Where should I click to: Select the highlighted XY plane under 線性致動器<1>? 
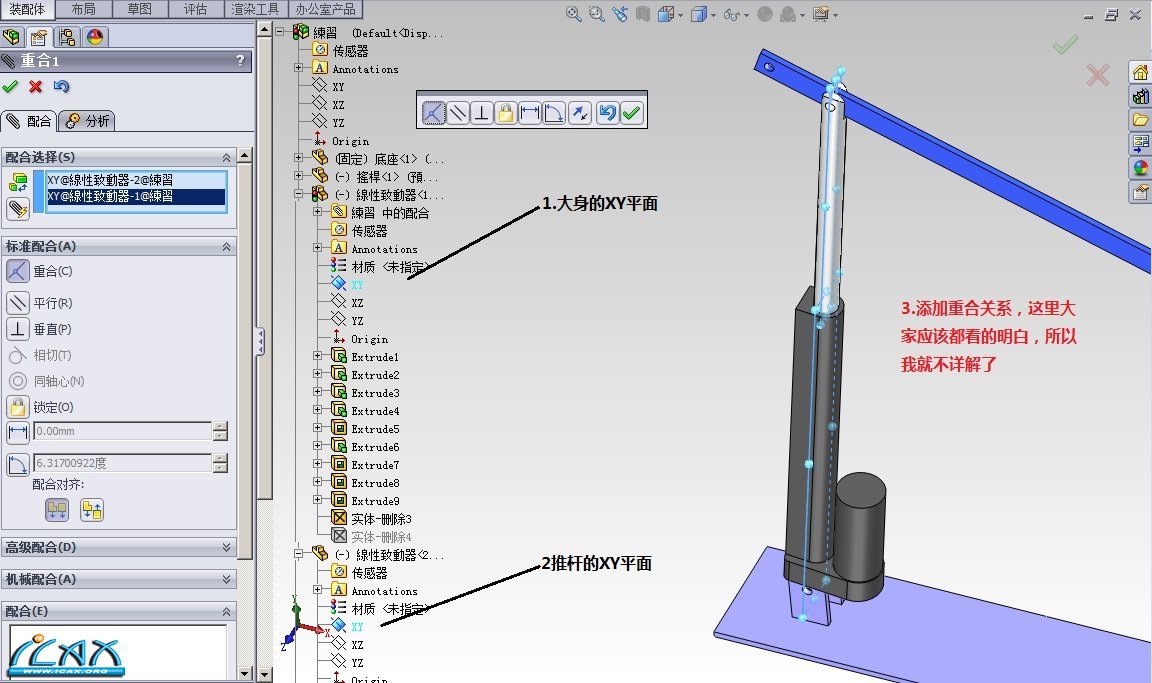pos(357,285)
